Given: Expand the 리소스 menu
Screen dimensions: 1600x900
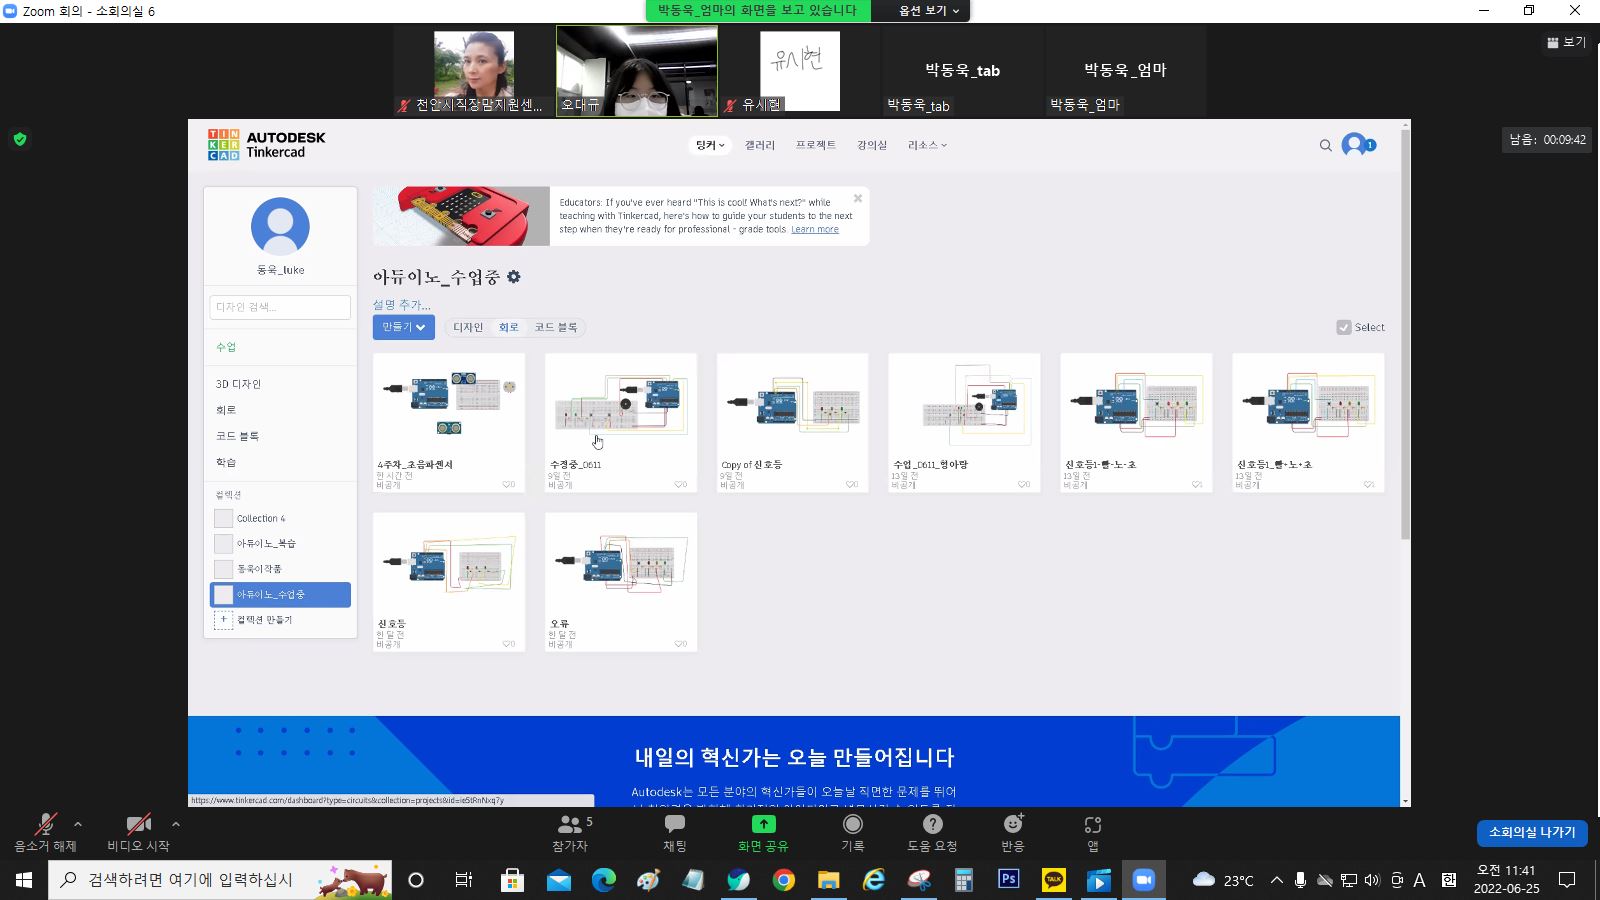Looking at the screenshot, I should point(926,145).
